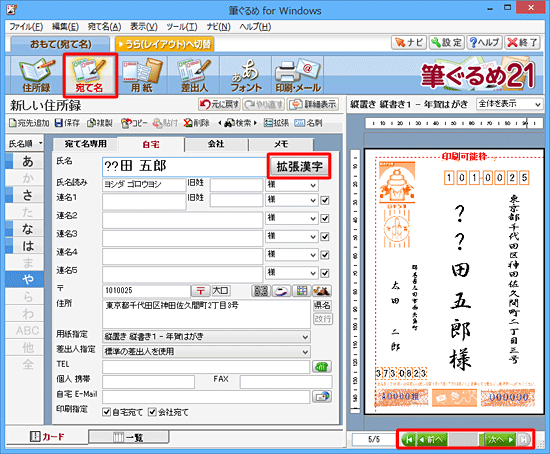Click 保存 save icon
The image size is (550, 454).
click(x=67, y=123)
